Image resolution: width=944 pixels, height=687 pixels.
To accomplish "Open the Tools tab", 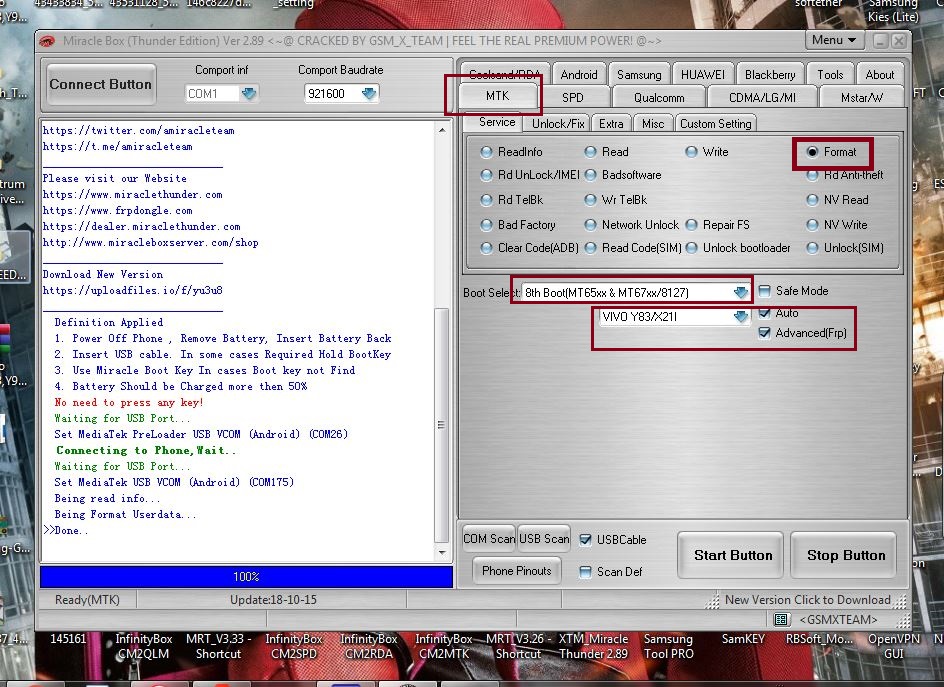I will [830, 75].
